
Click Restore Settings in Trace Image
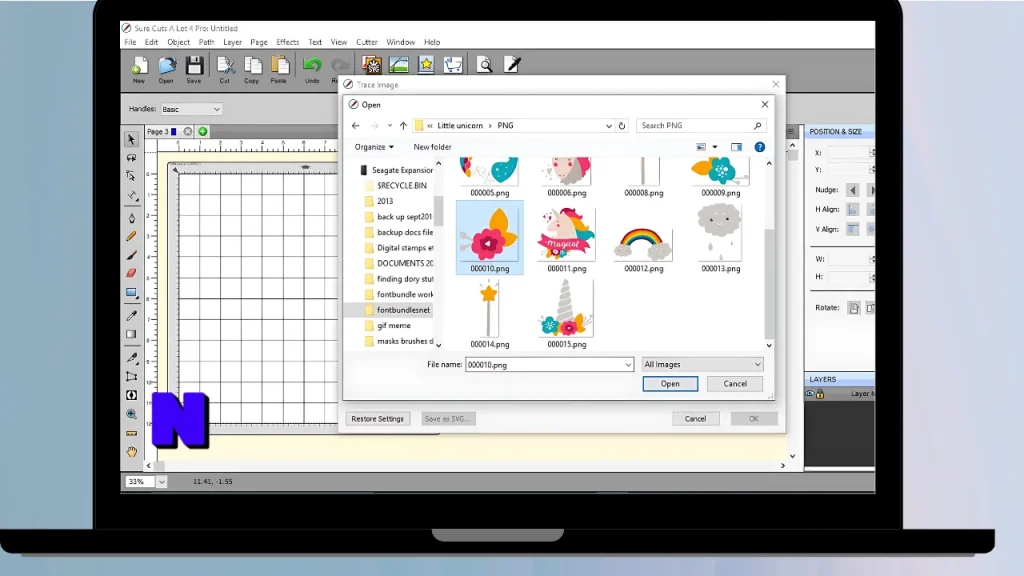point(377,419)
